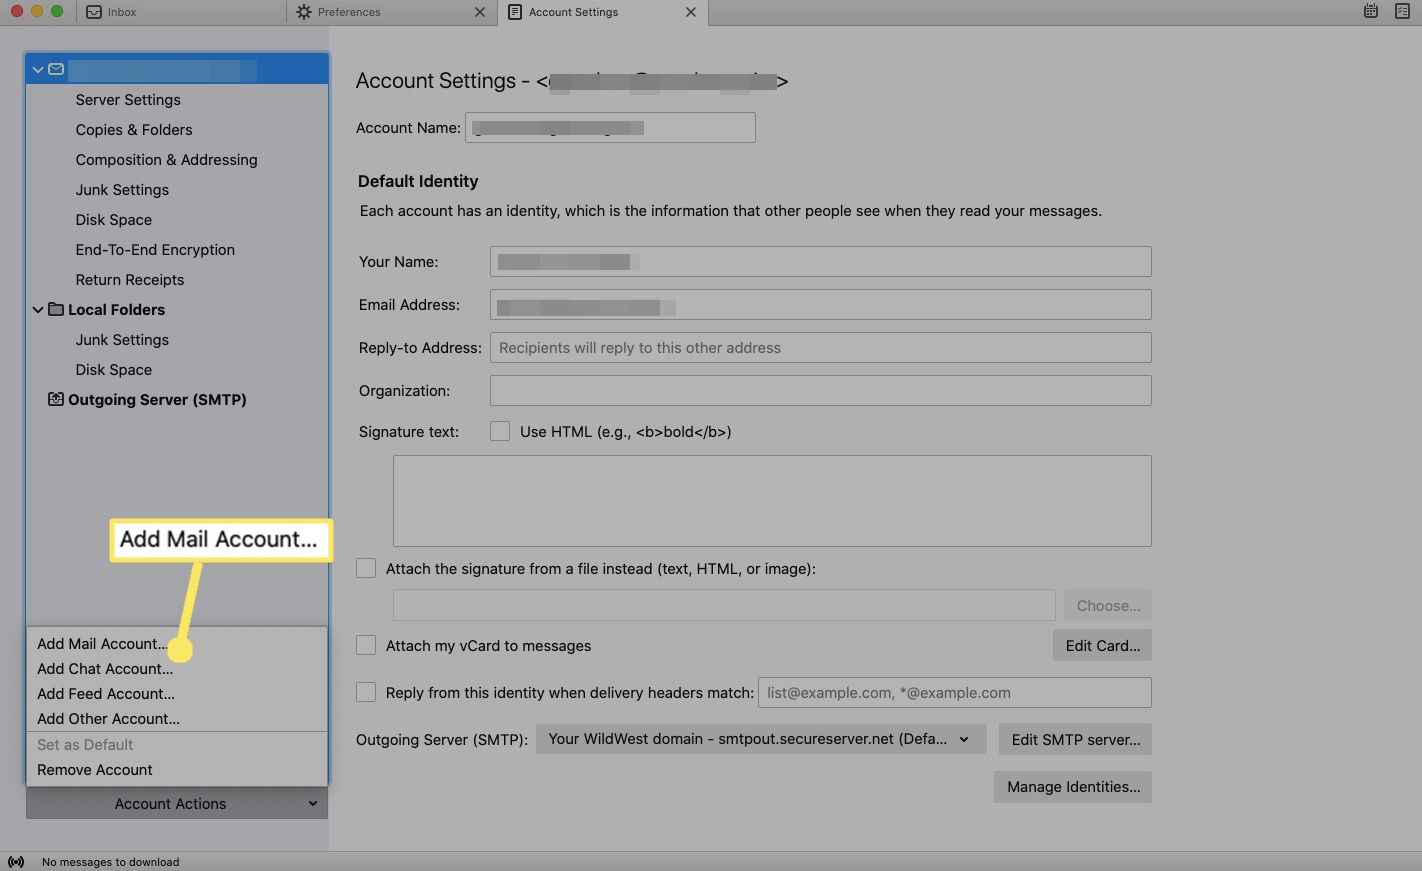Switch to the Inbox tab
Image resolution: width=1422 pixels, height=871 pixels.
click(181, 12)
